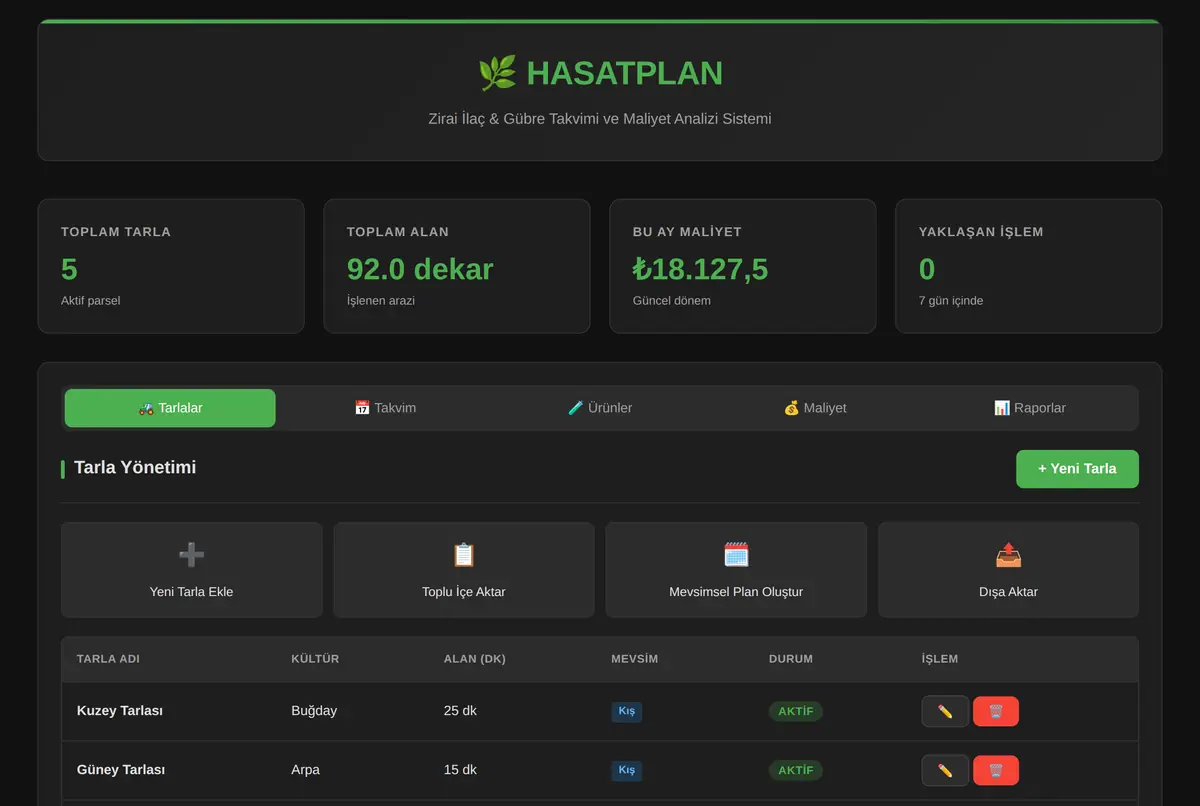Click calendar icon on Mevsimsel Plan Oluştur
The image size is (1200, 806).
tap(736, 554)
